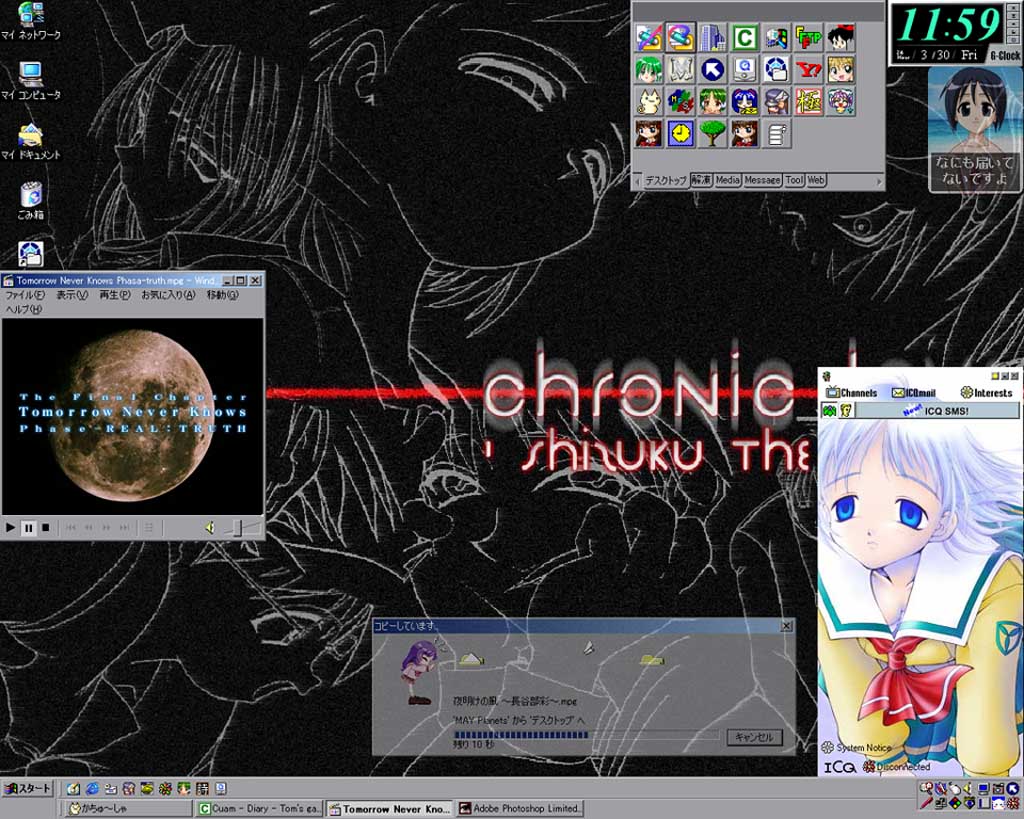This screenshot has width=1024, height=819.
Task: Click the moon video display area
Action: click(133, 417)
